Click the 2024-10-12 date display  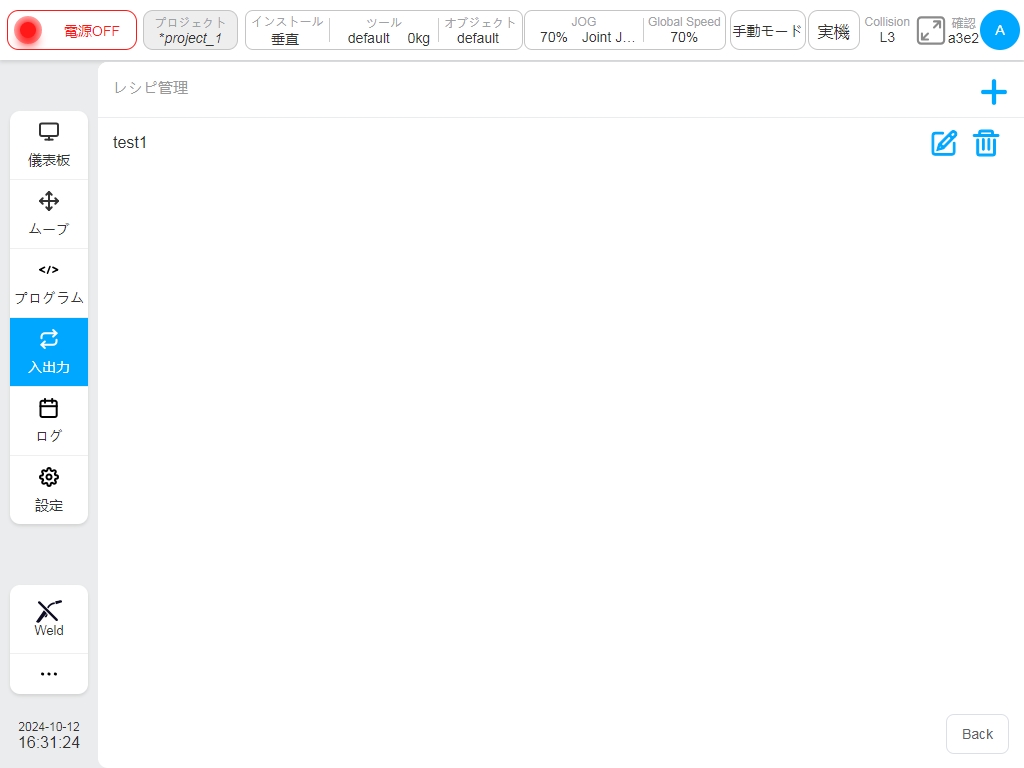point(49,726)
